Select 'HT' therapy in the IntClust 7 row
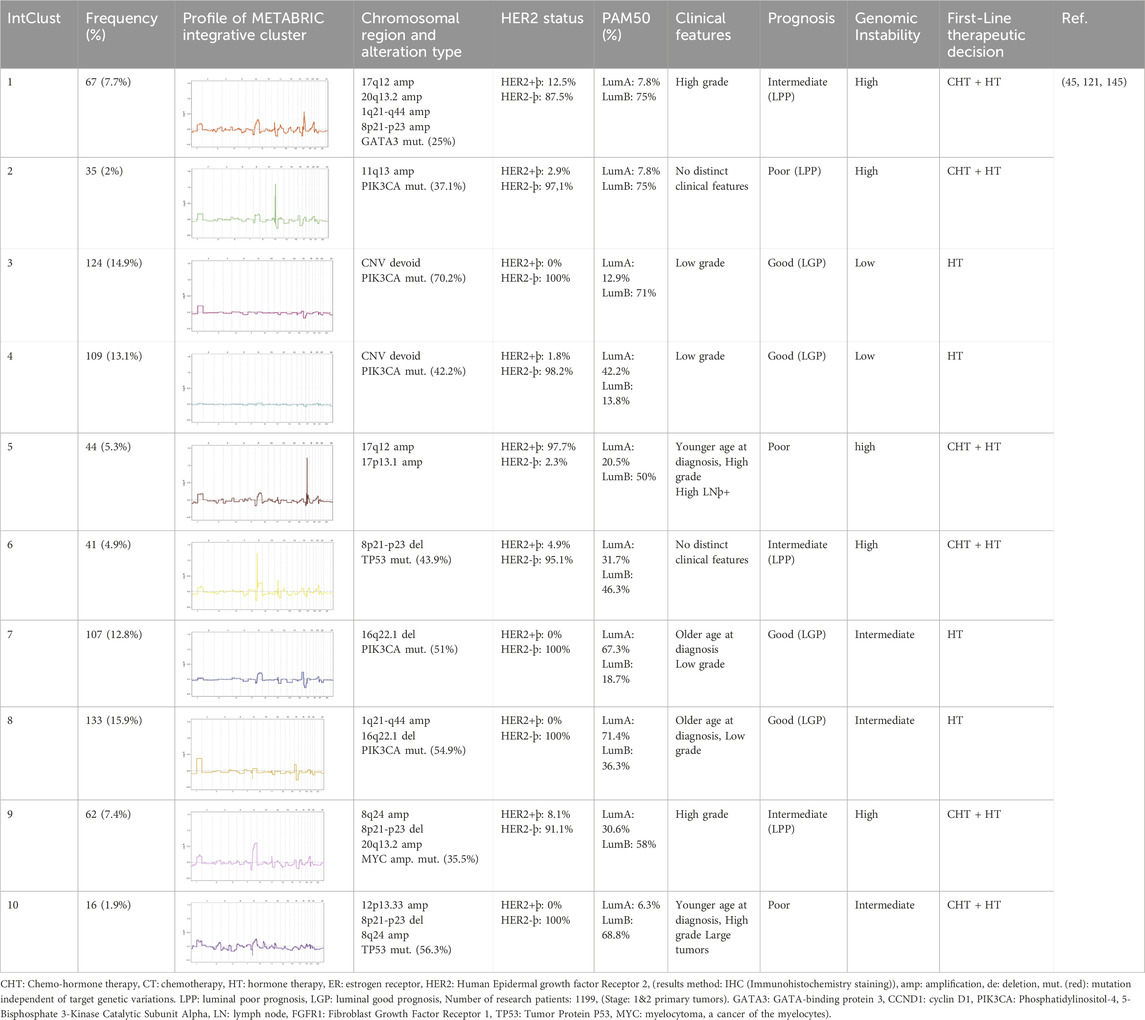 point(954,634)
